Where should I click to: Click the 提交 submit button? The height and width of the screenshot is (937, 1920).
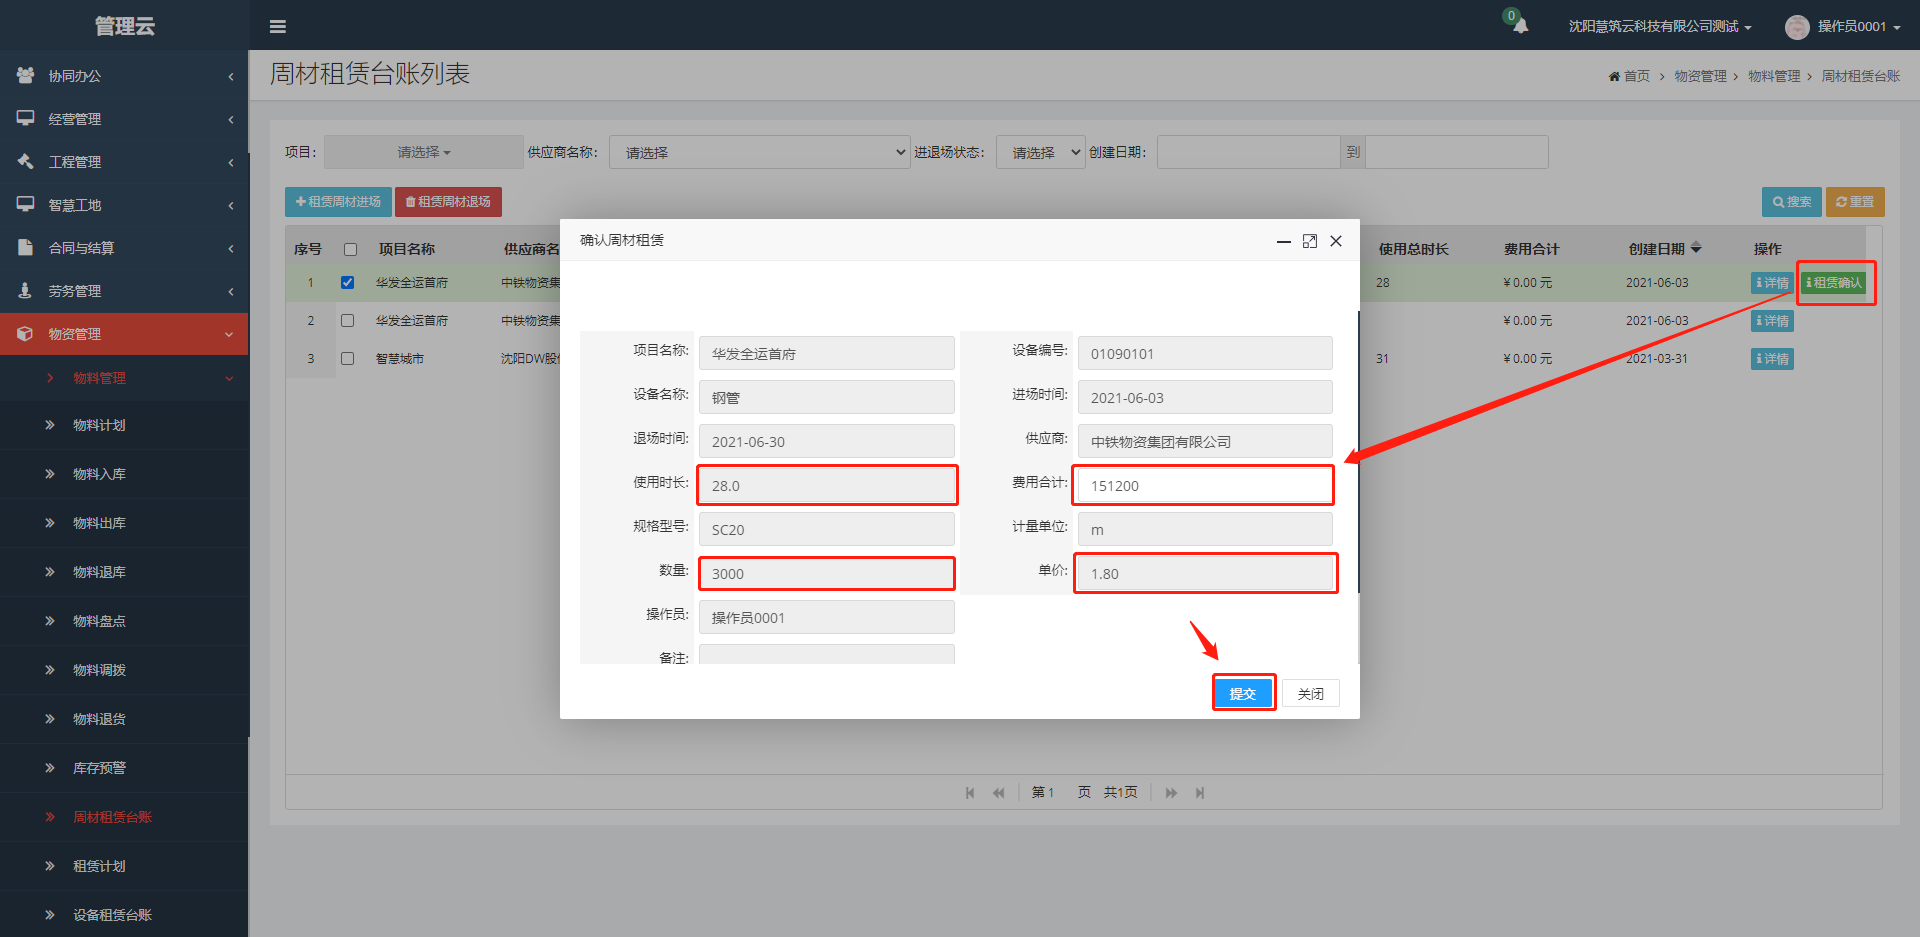pyautogui.click(x=1243, y=693)
